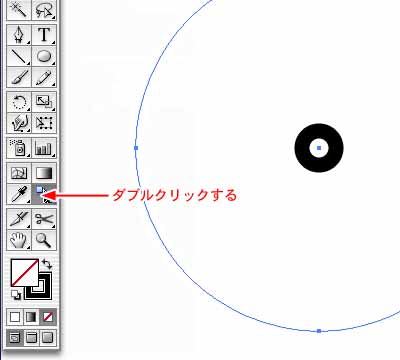The width and height of the screenshot is (400, 360).
Task: Select the Paintbrush tool
Action: [19, 77]
